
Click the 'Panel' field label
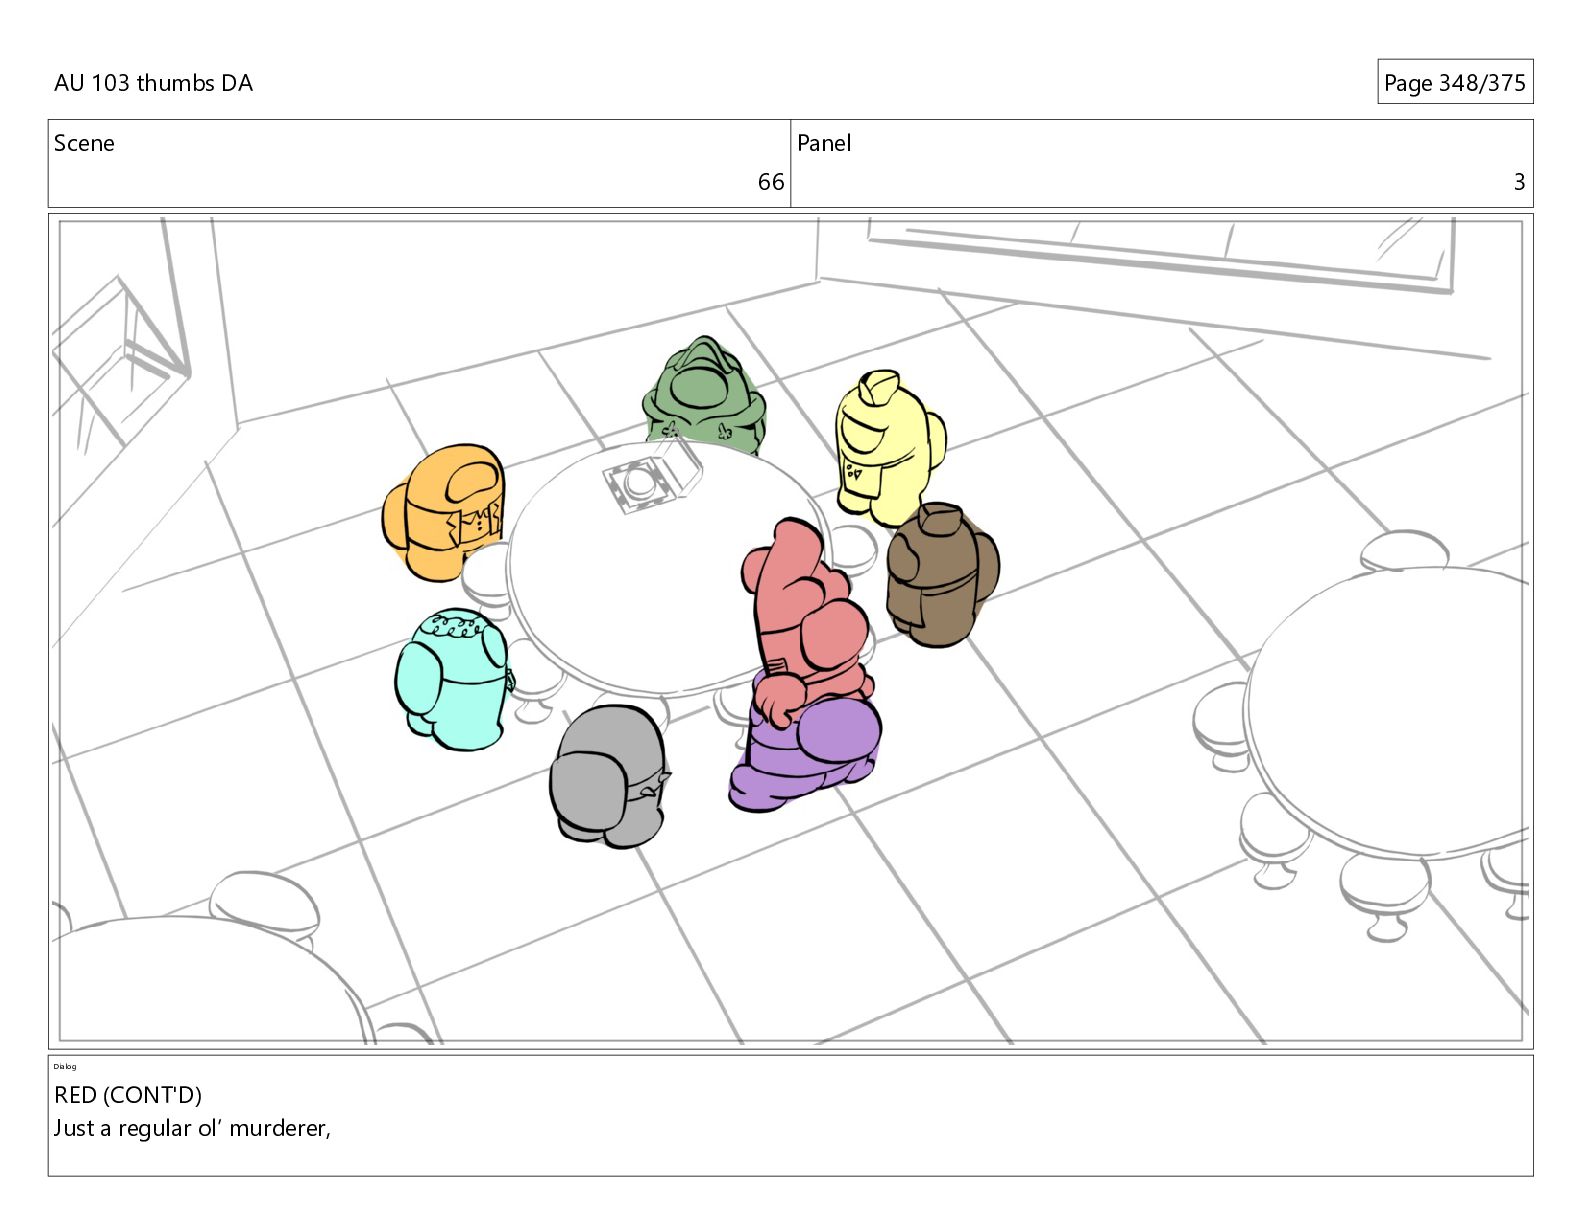point(824,143)
